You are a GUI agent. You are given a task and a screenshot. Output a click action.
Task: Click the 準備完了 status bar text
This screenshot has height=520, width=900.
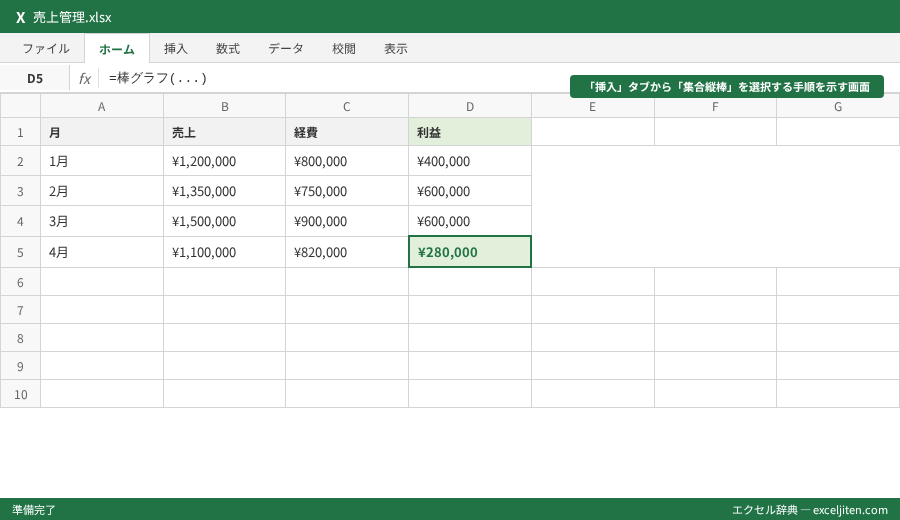(34, 510)
